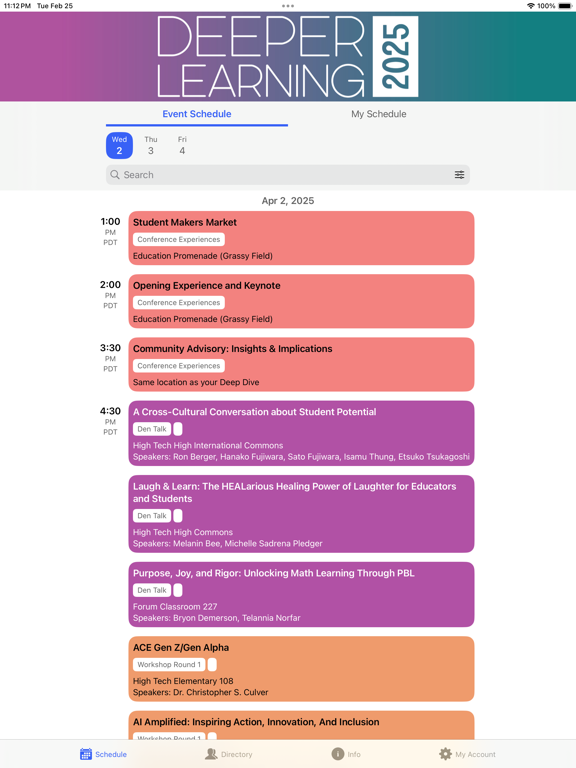576x768 pixels.
Task: Select Wed 2 date
Action: (x=119, y=145)
